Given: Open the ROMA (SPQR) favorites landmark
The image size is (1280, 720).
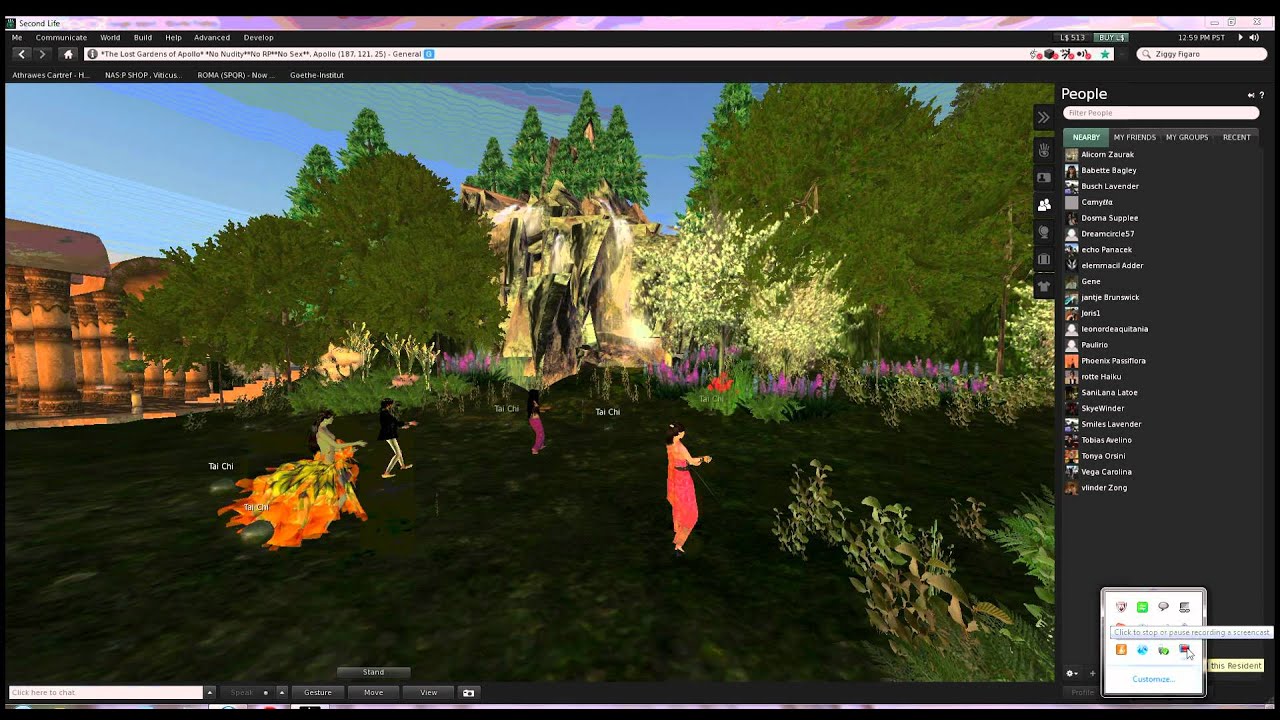Looking at the screenshot, I should [236, 75].
